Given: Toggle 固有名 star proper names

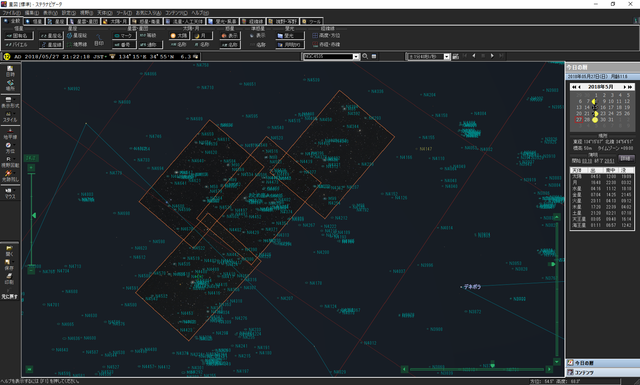Looking at the screenshot, I should click(17, 36).
